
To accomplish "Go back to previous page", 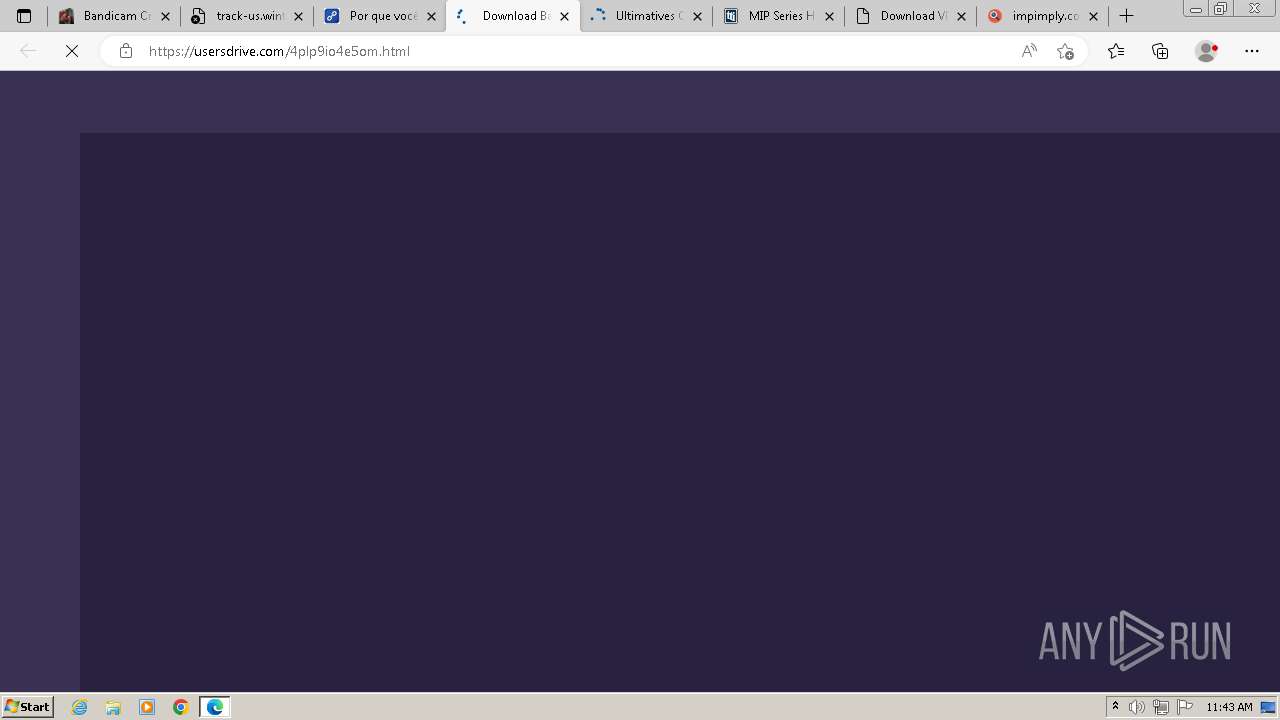I will (x=28, y=51).
